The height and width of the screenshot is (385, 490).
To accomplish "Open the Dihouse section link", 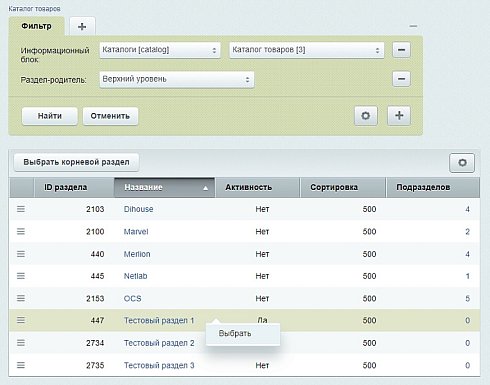I will tap(138, 209).
